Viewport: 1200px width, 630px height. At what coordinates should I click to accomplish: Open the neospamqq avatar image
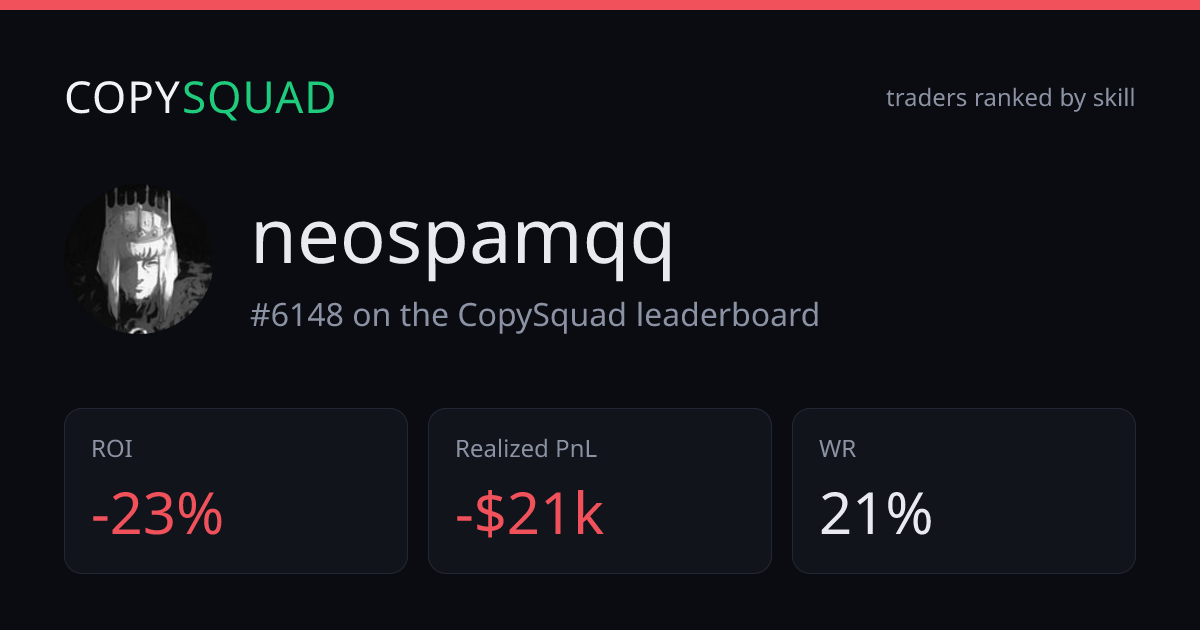point(138,260)
